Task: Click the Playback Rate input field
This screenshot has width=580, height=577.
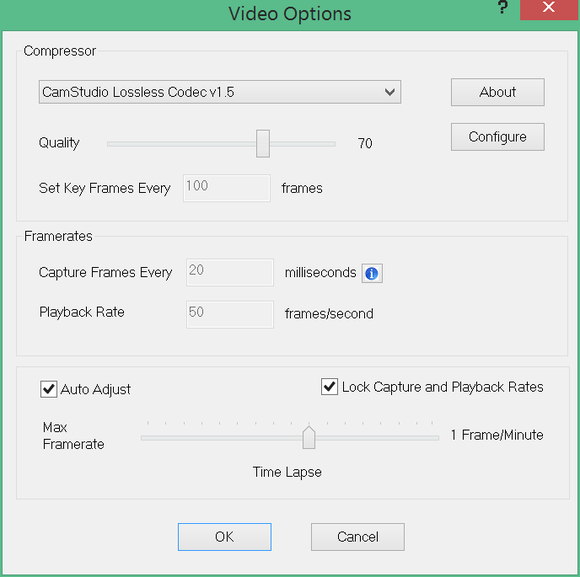Action: coord(230,314)
